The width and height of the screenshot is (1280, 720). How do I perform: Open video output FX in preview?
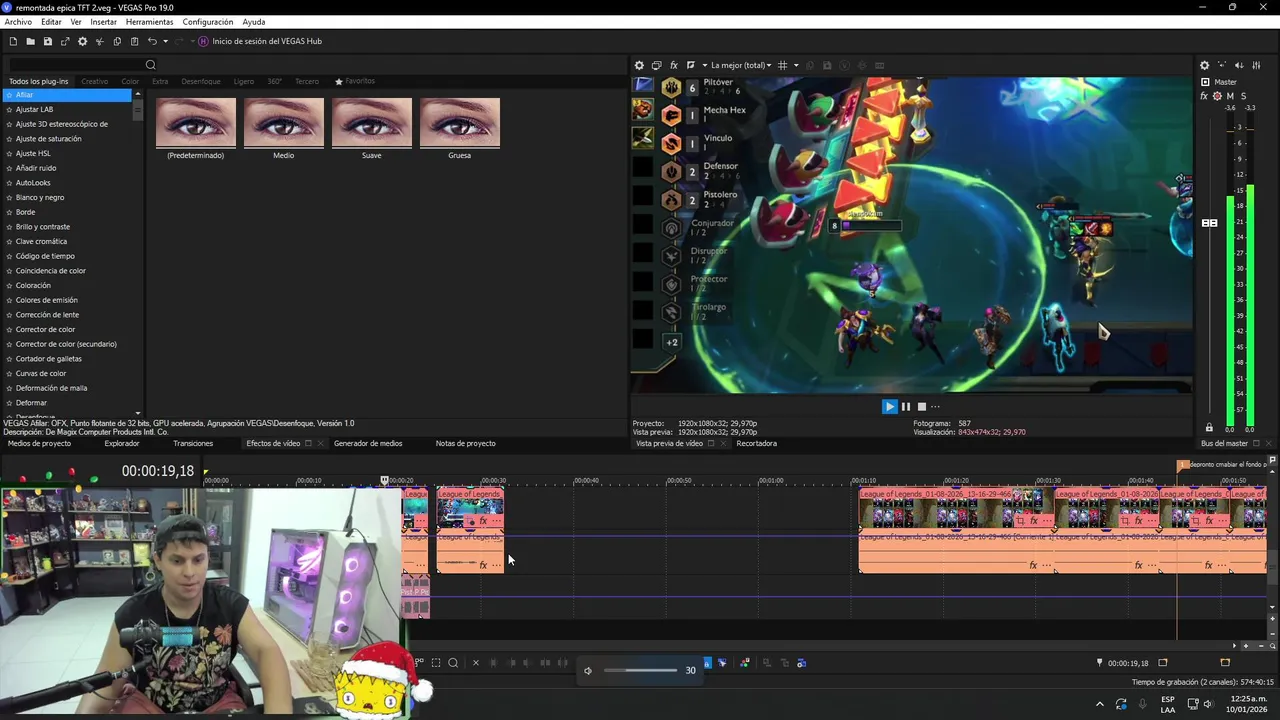coord(674,65)
